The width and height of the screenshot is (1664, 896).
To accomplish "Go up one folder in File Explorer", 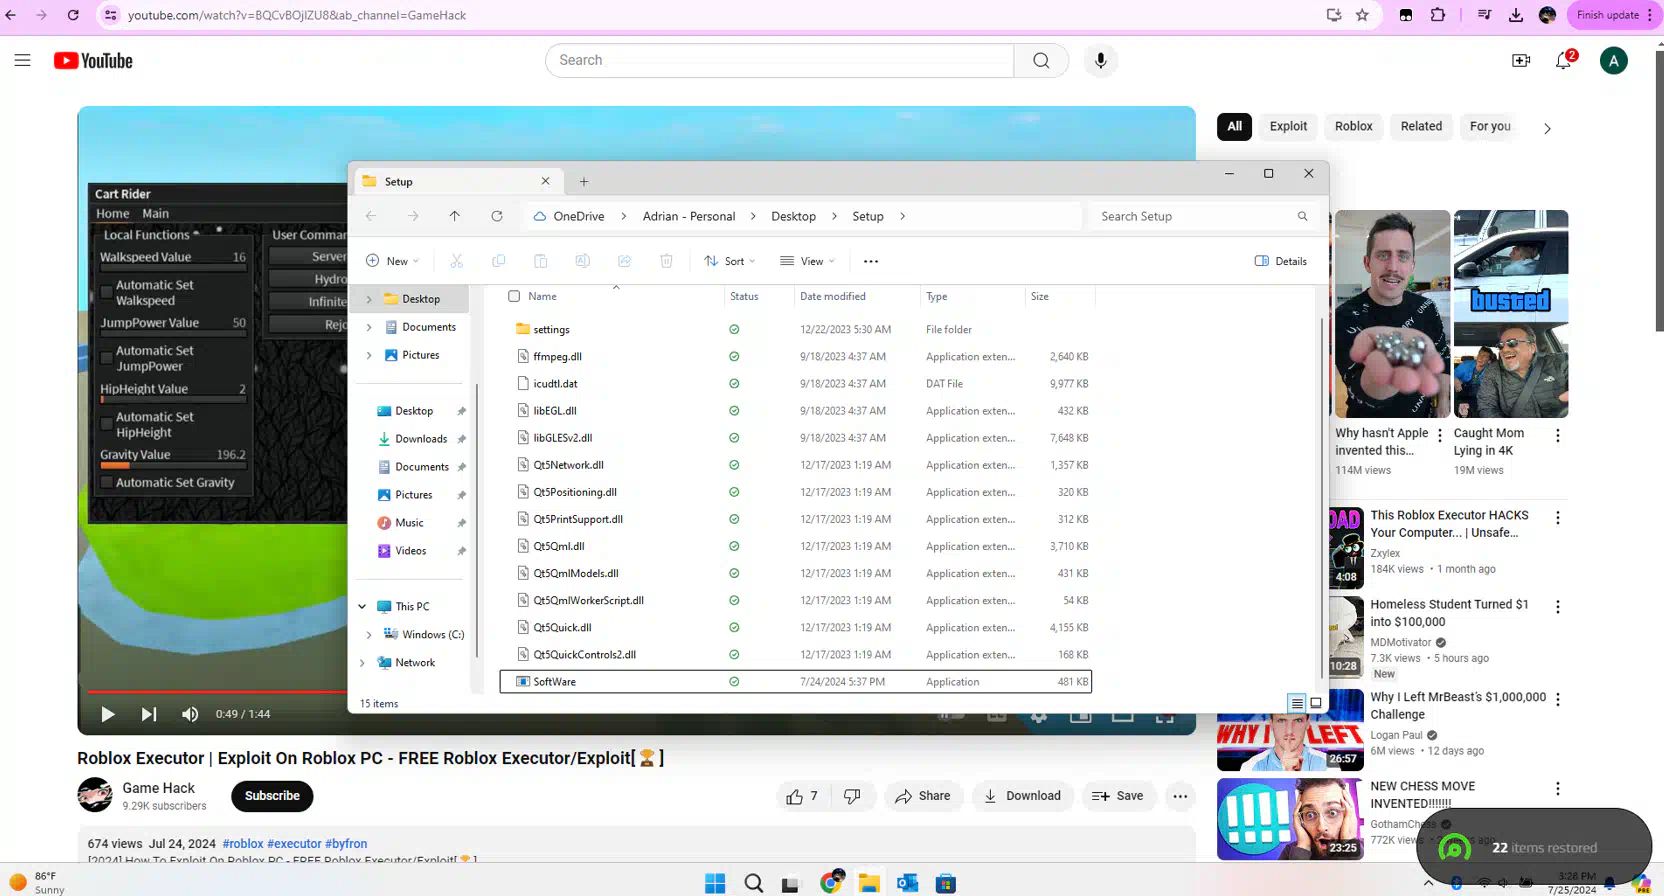I will click(x=454, y=216).
